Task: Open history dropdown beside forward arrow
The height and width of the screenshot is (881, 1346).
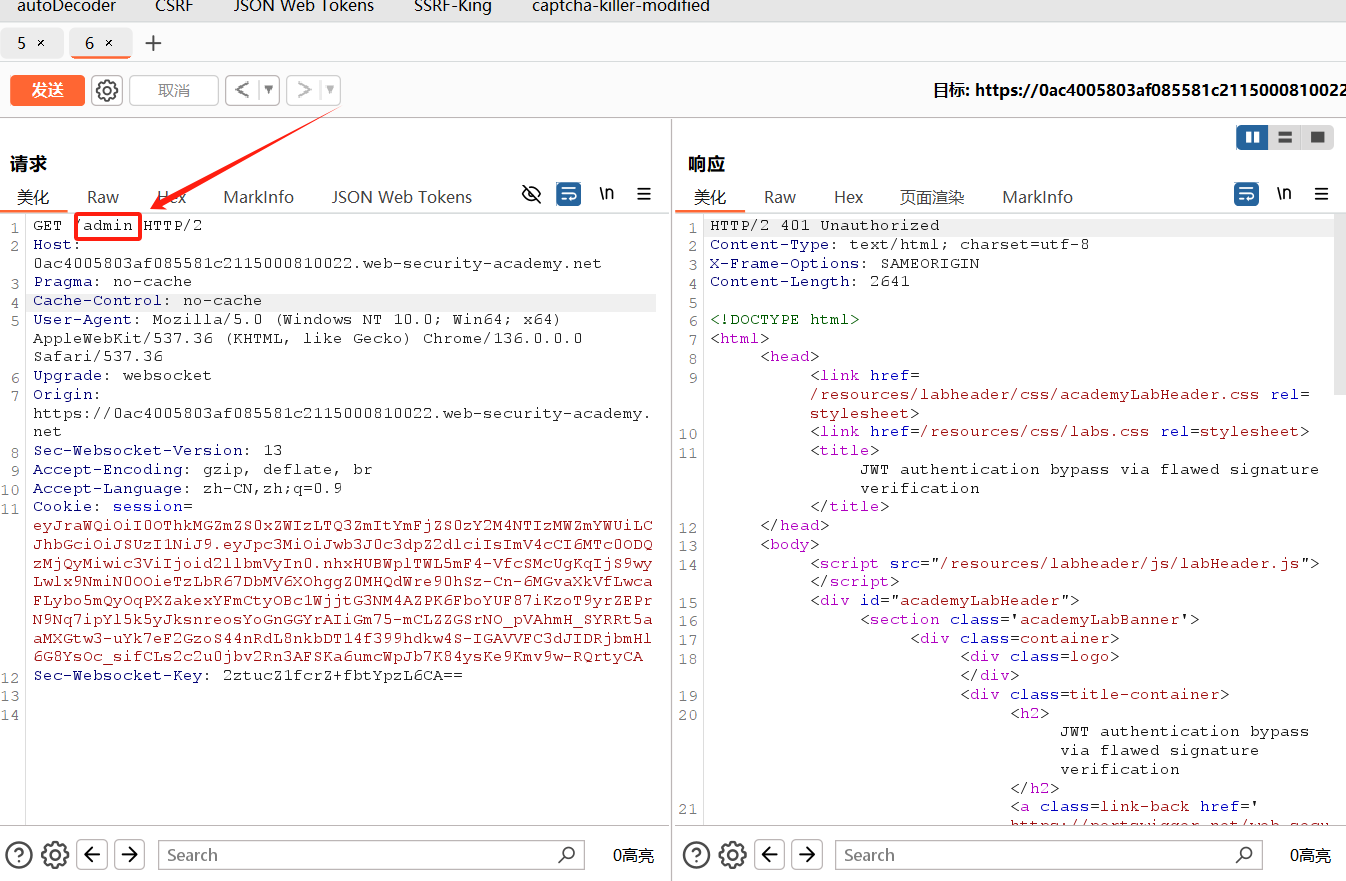Action: pos(331,90)
